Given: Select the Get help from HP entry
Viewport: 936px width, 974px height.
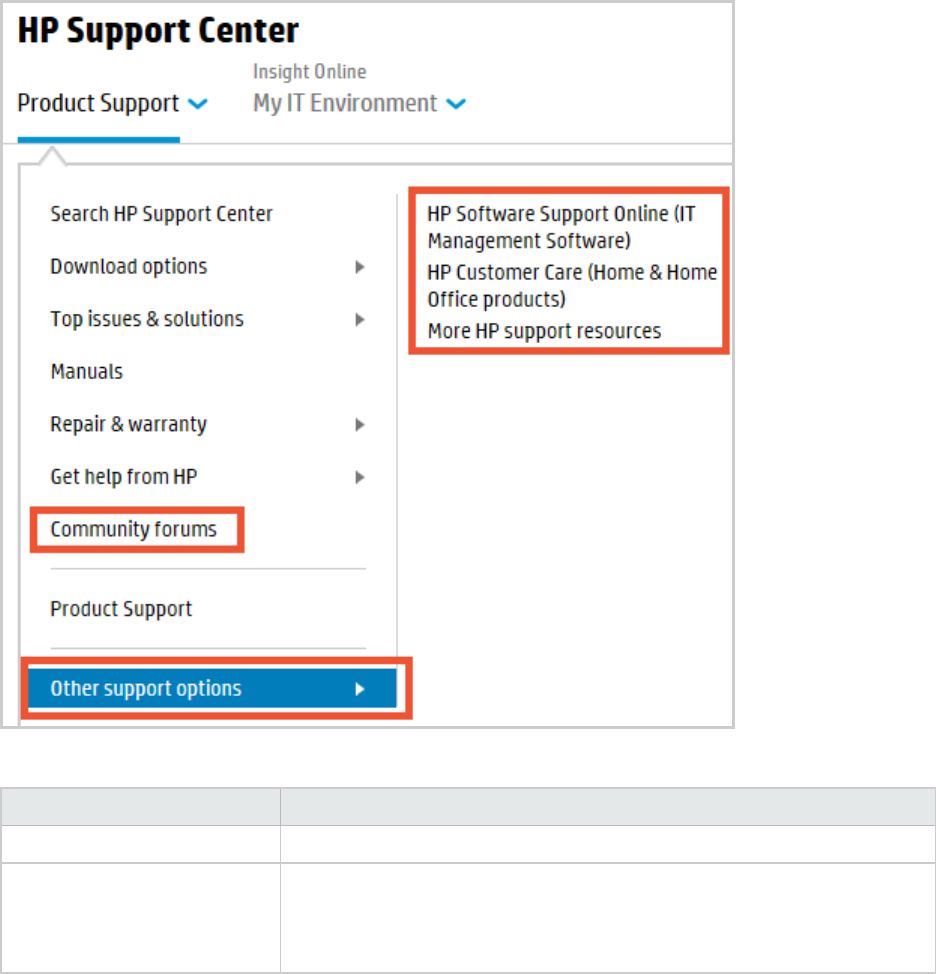Looking at the screenshot, I should 123,477.
